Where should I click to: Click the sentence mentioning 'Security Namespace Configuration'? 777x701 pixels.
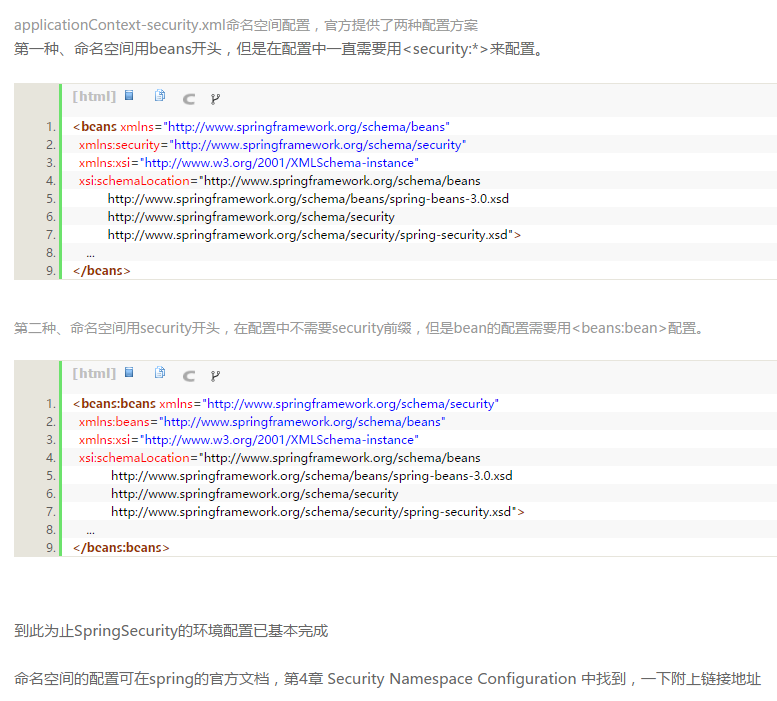(x=387, y=678)
